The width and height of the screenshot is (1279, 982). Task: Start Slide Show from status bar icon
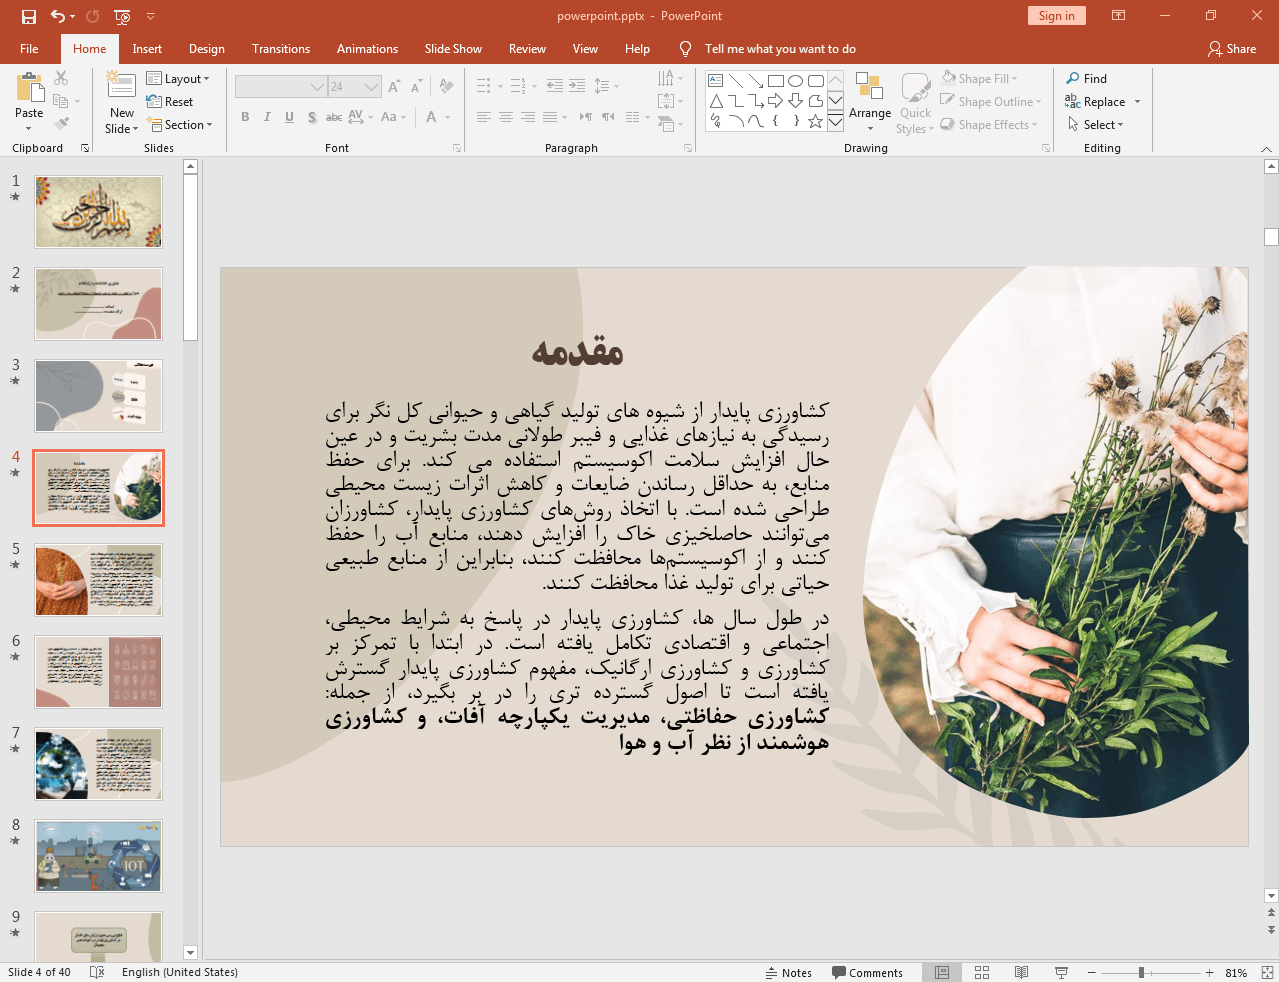click(x=1061, y=972)
